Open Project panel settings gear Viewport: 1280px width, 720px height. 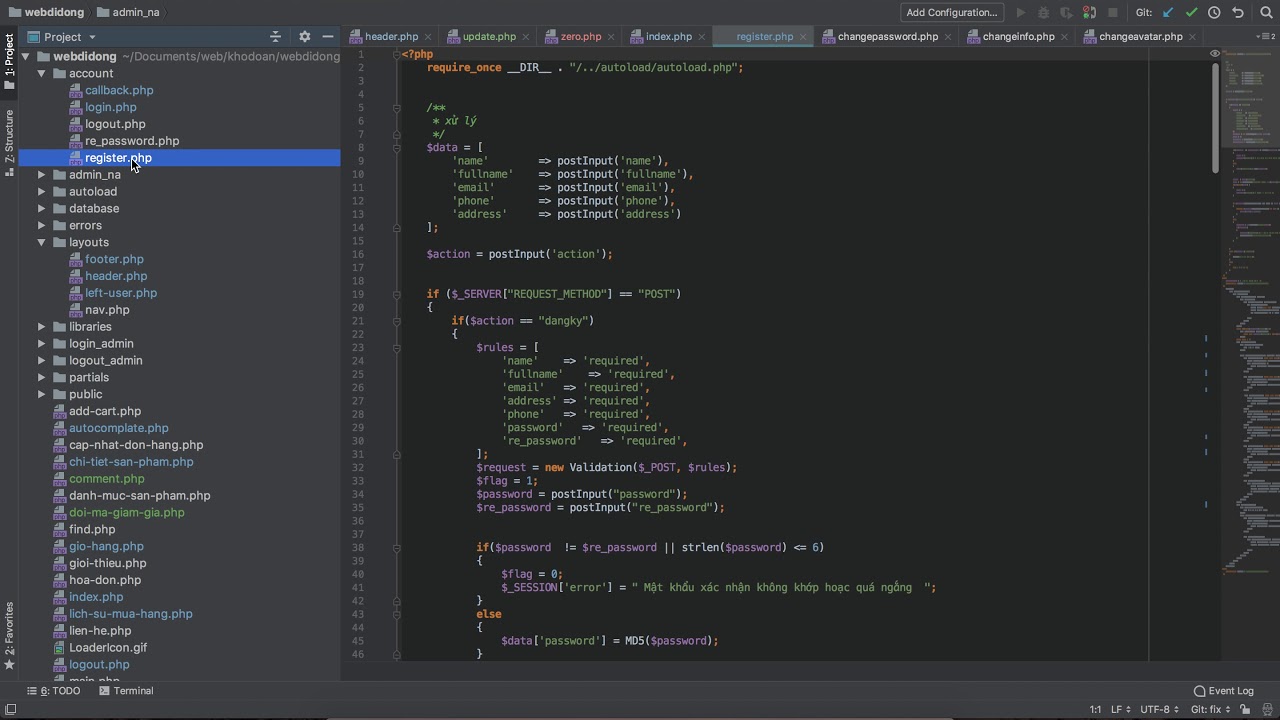point(305,37)
